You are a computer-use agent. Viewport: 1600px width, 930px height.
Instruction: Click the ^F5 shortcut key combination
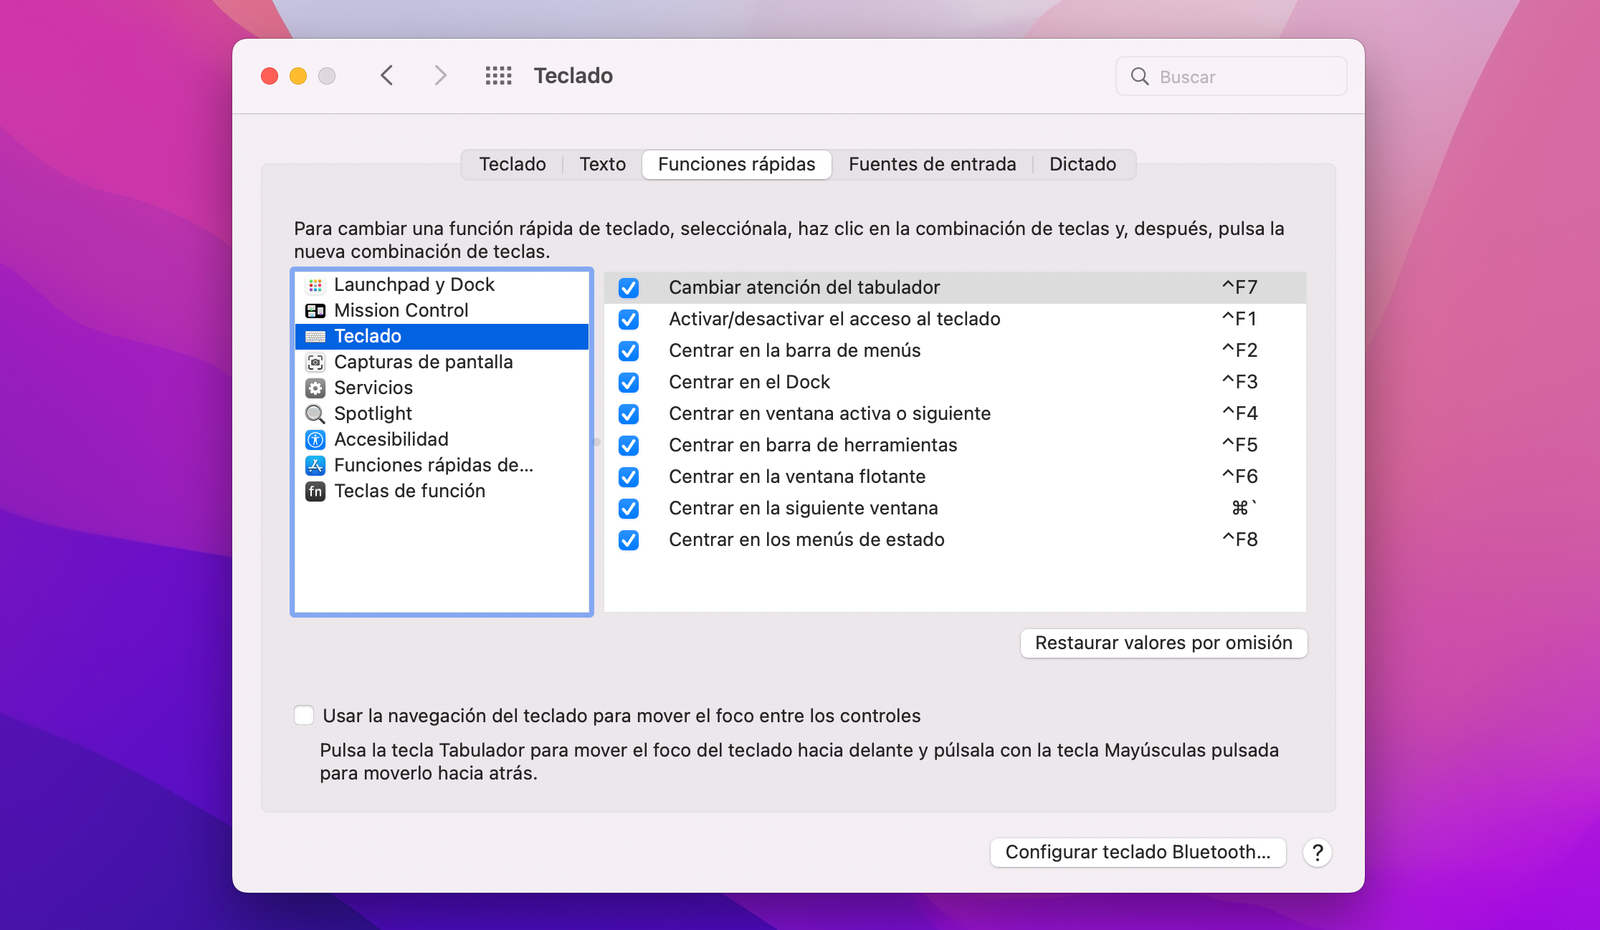1240,445
